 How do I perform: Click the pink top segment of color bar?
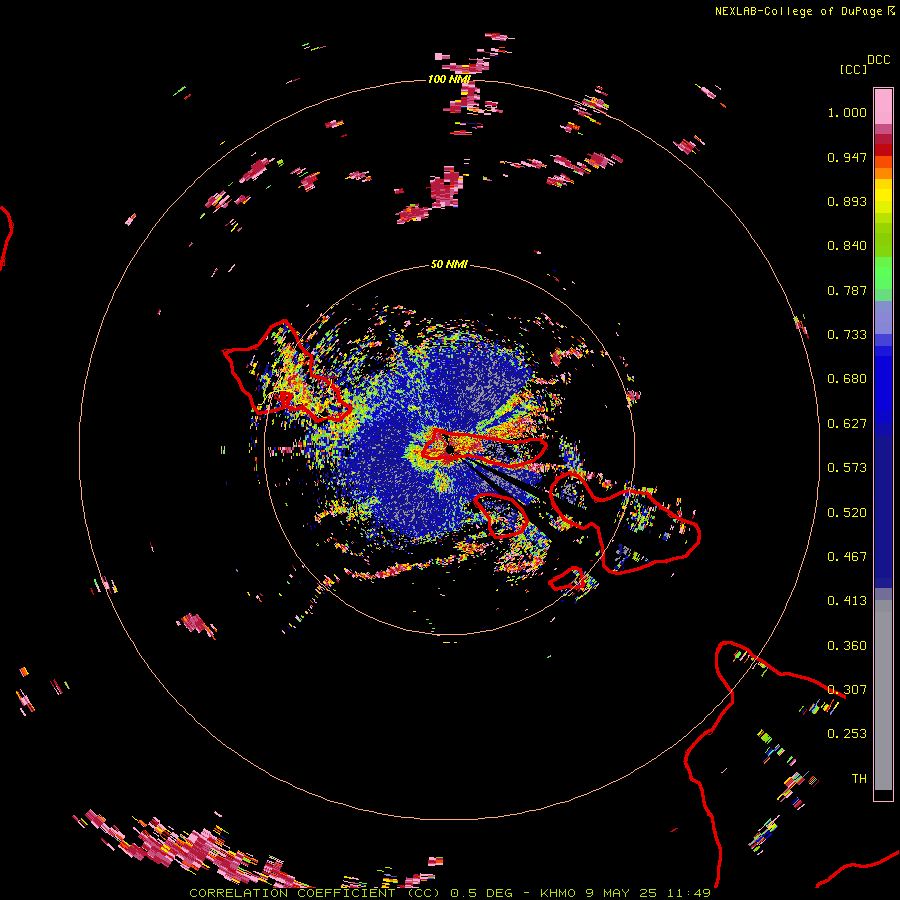tap(883, 106)
